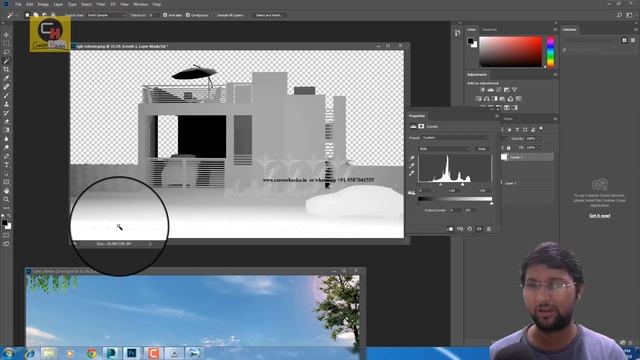This screenshot has width=640, height=360.
Task: Select the Move tool
Action: click(x=6, y=35)
